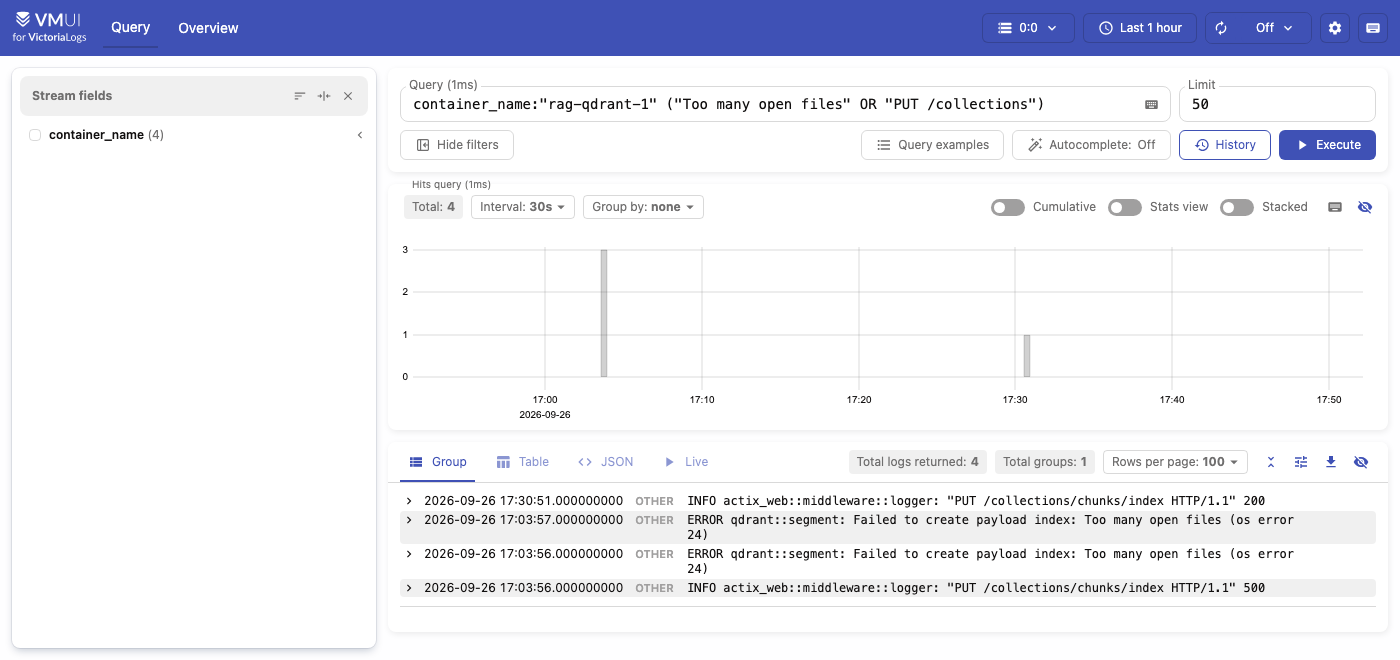Viewport: 1400px width, 660px height.
Task: Open the settings gear
Action: pos(1335,28)
